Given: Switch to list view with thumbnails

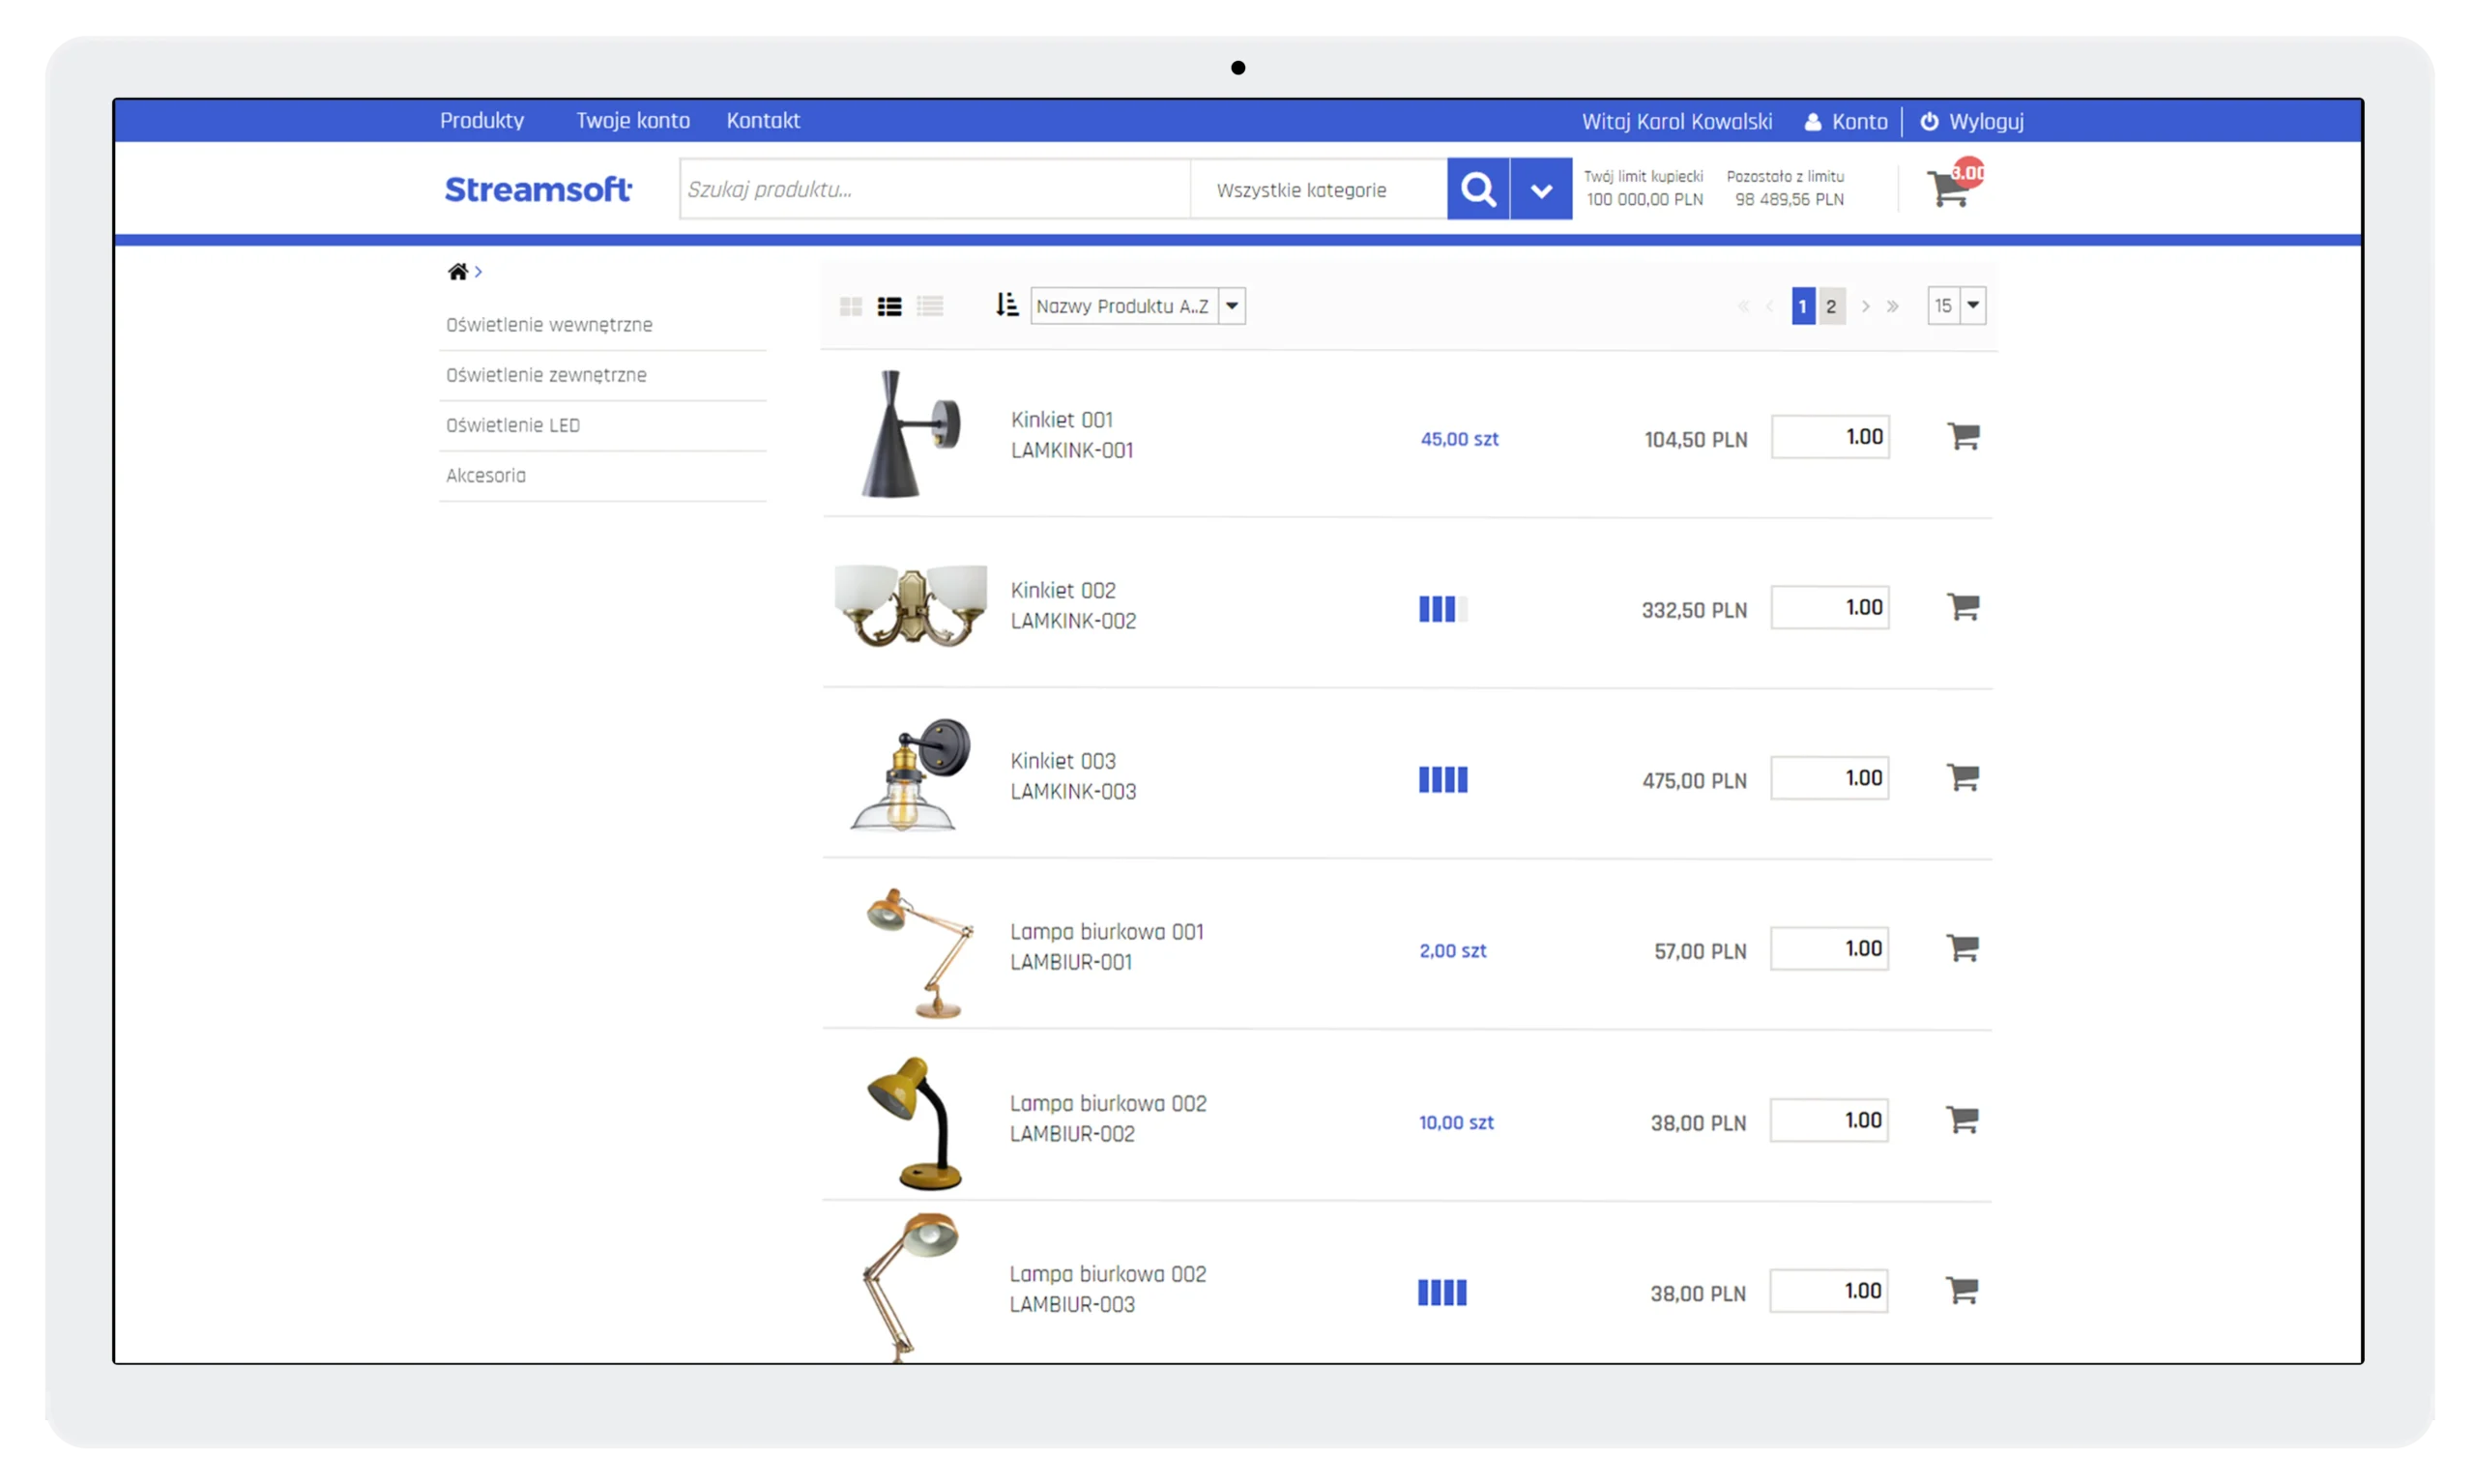Looking at the screenshot, I should click(x=889, y=306).
